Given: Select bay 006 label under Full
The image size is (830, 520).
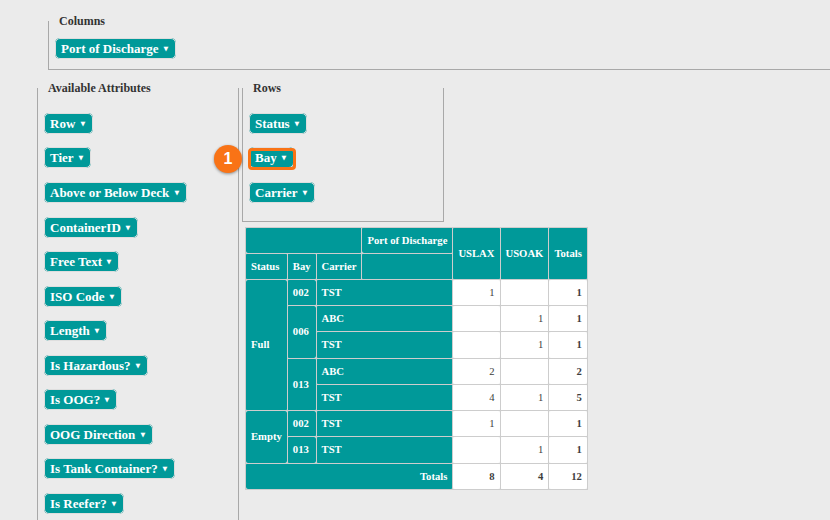Looking at the screenshot, I should [302, 332].
